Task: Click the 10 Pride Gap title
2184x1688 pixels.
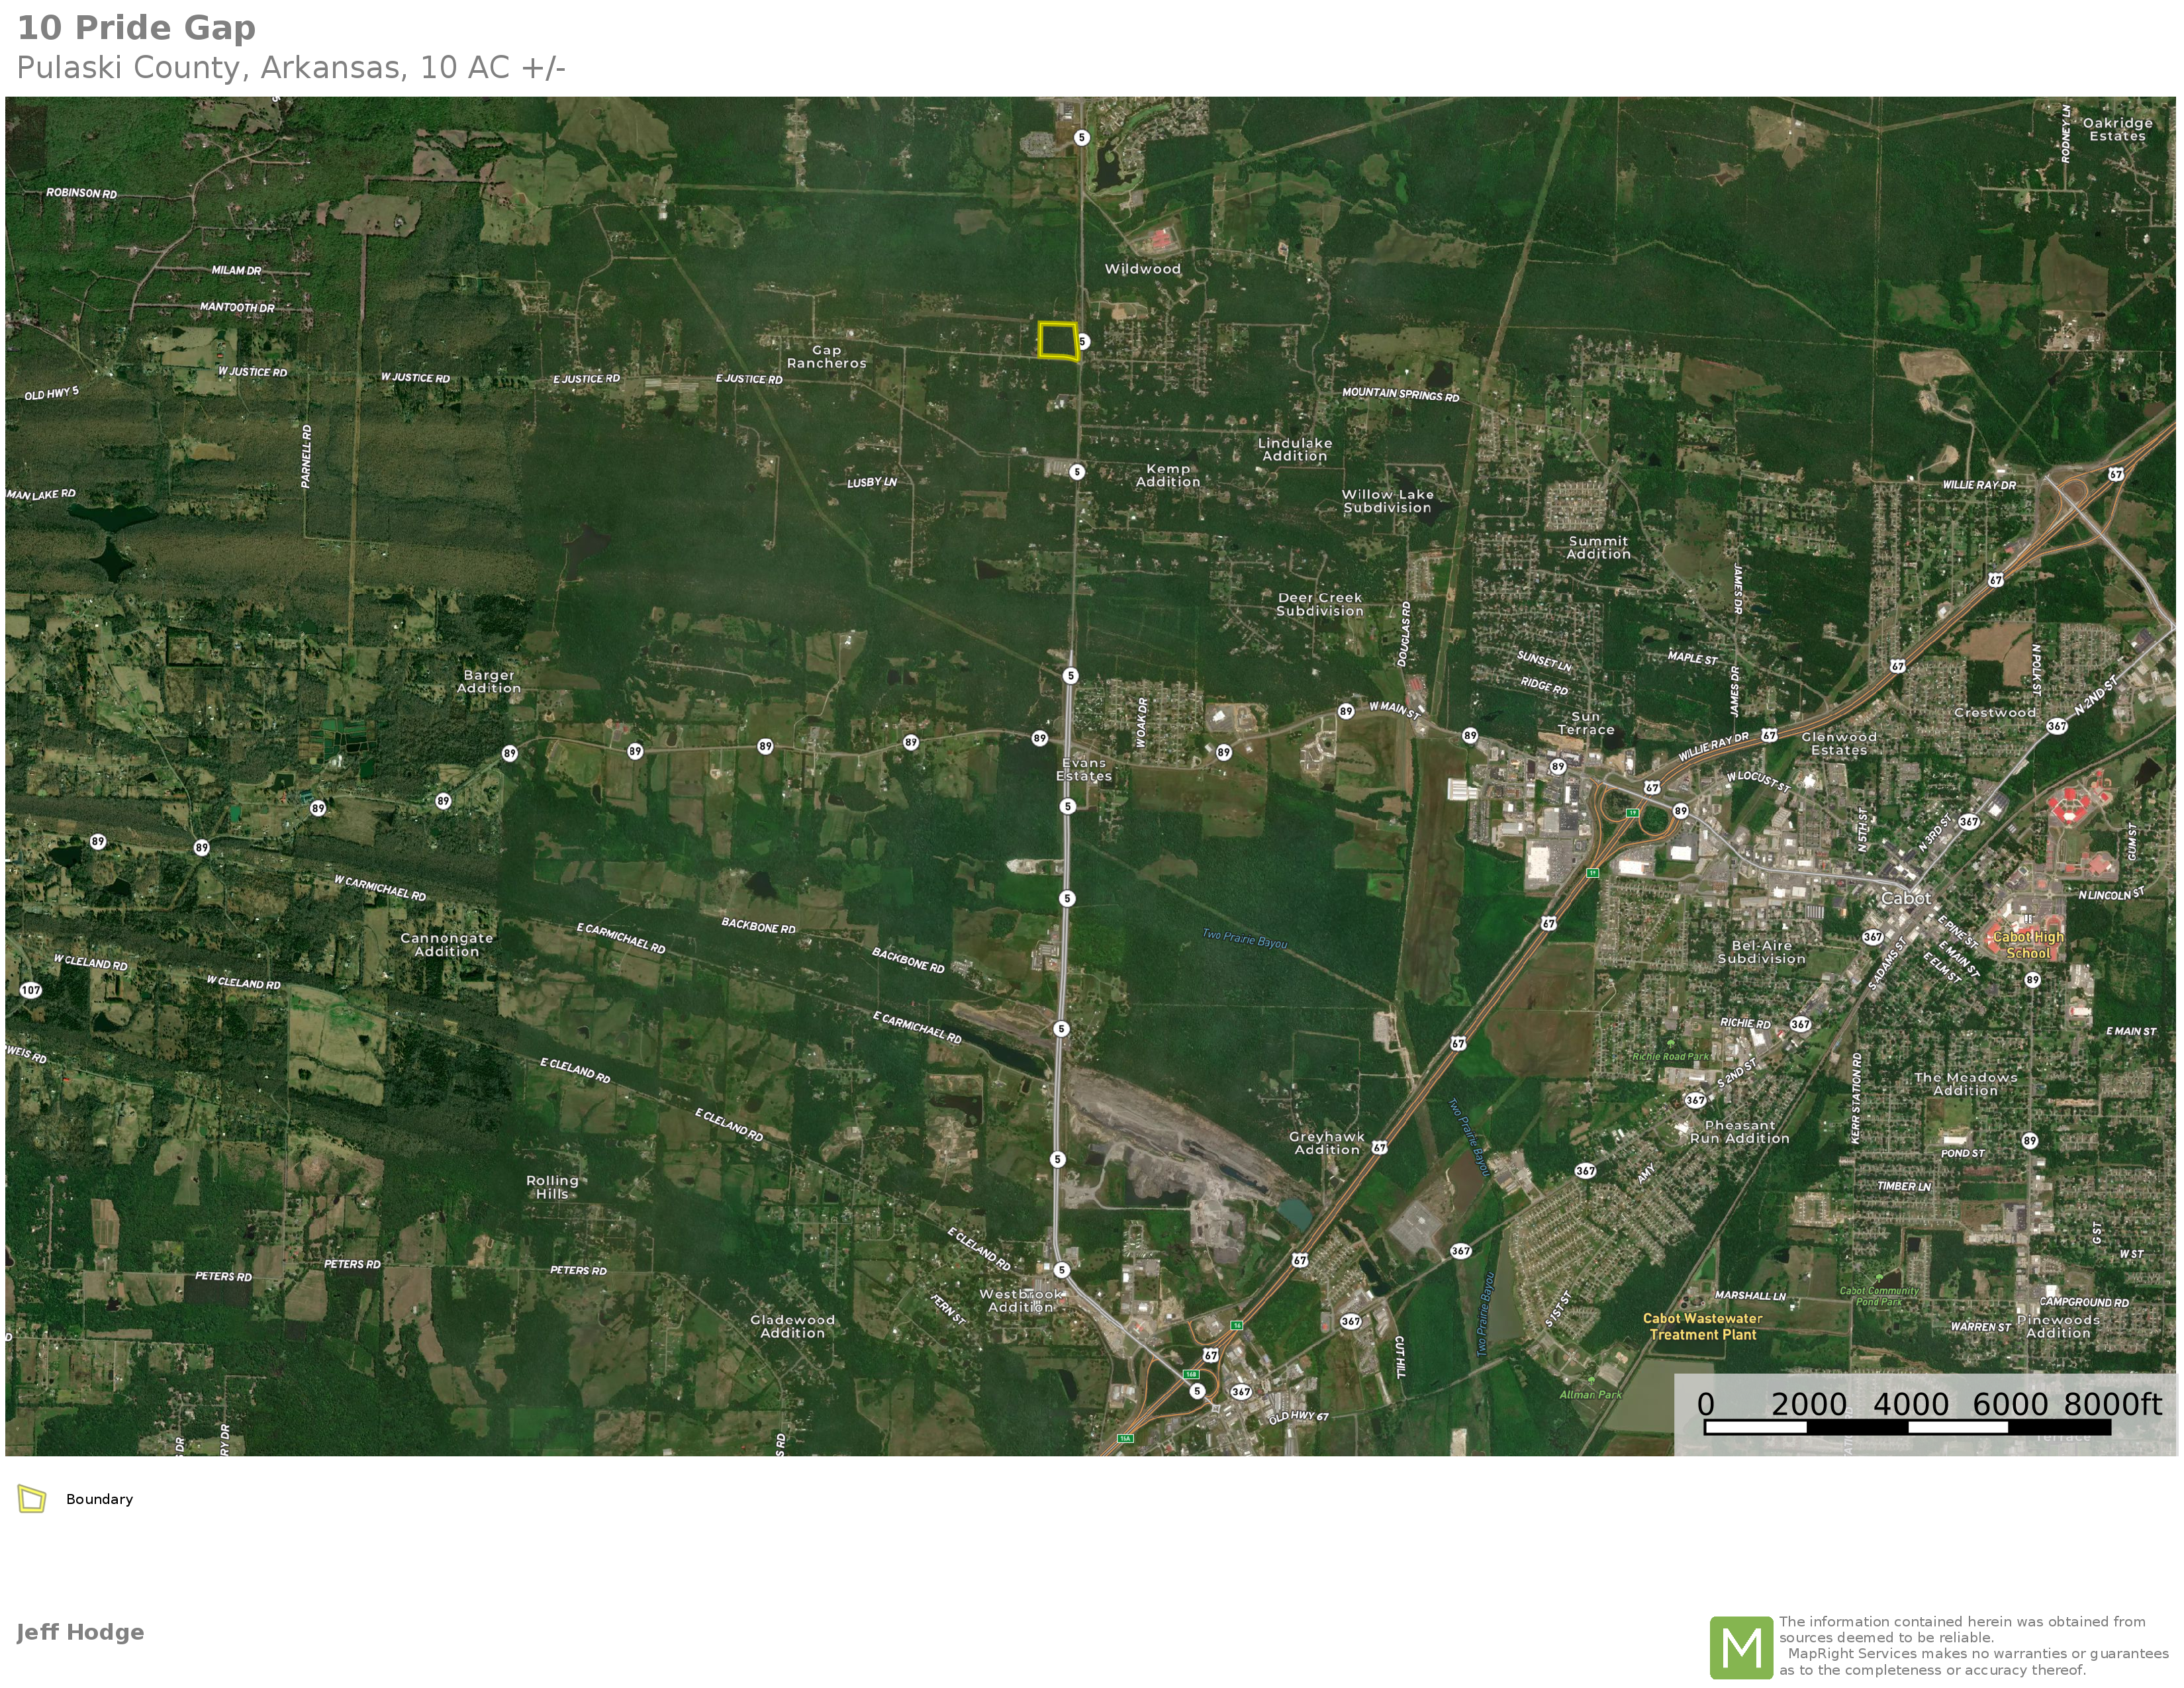Action: click(x=136, y=28)
